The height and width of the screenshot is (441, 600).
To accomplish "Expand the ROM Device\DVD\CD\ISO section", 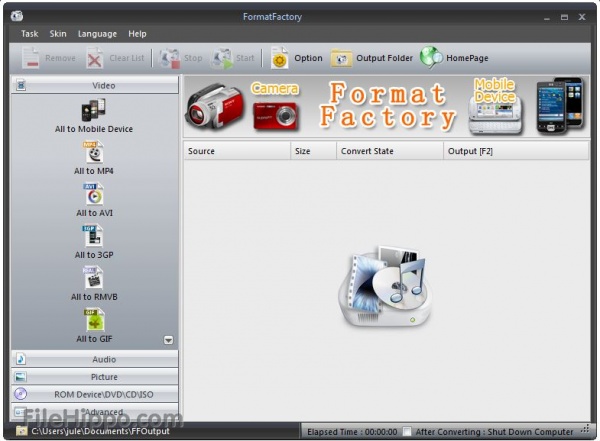I will 95,394.
